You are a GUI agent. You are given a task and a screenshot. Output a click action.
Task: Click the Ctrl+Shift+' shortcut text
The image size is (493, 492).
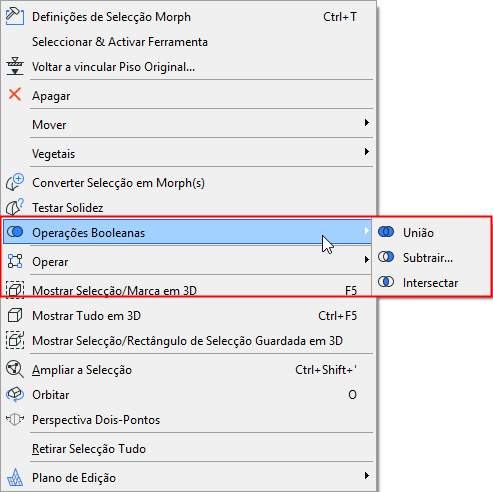click(x=326, y=369)
